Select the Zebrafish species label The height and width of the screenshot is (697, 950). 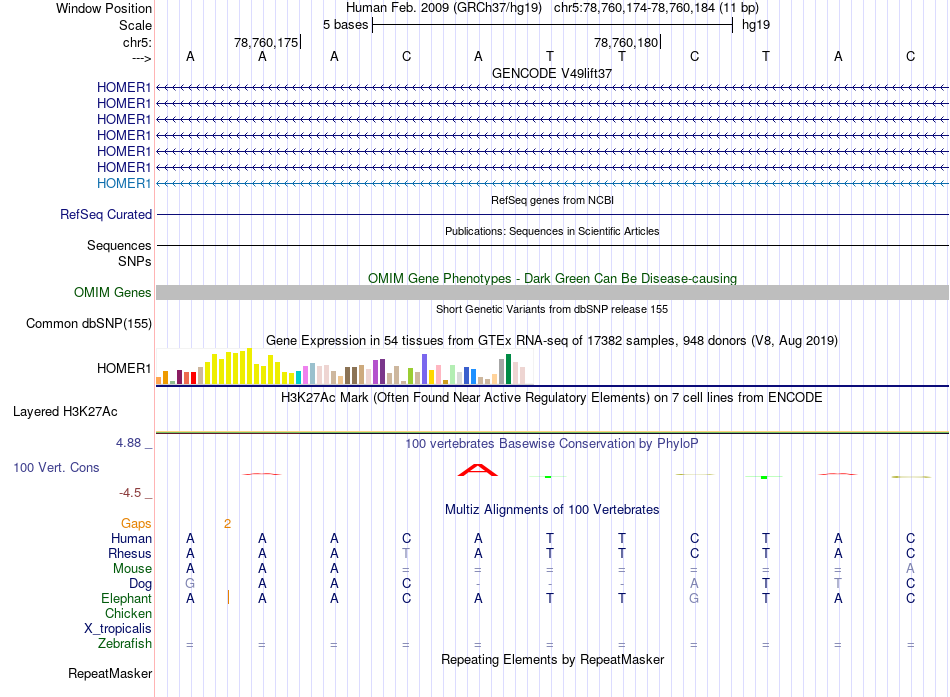click(125, 643)
